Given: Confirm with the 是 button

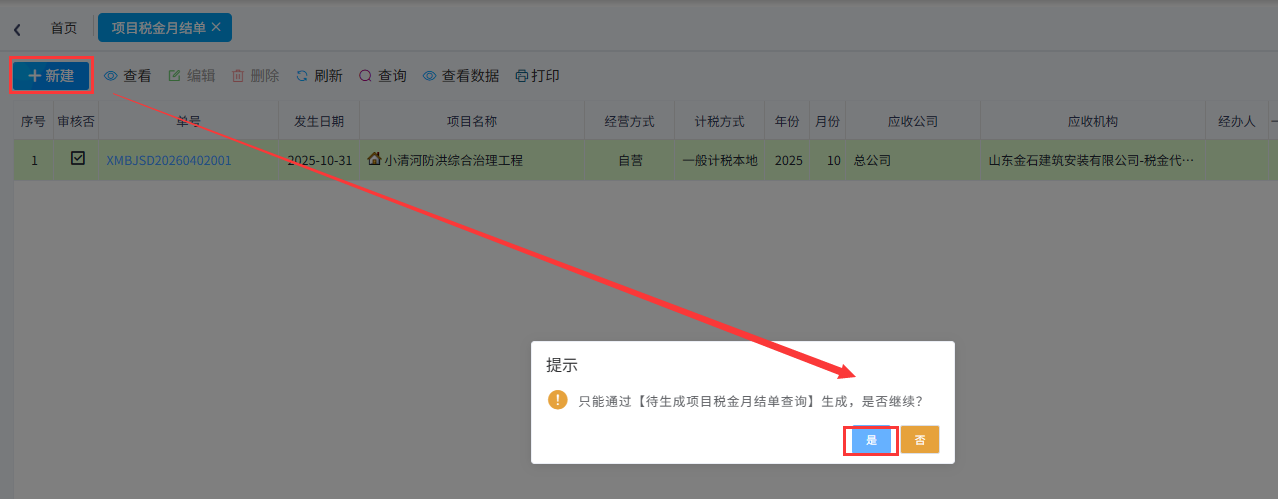Looking at the screenshot, I should (x=871, y=440).
